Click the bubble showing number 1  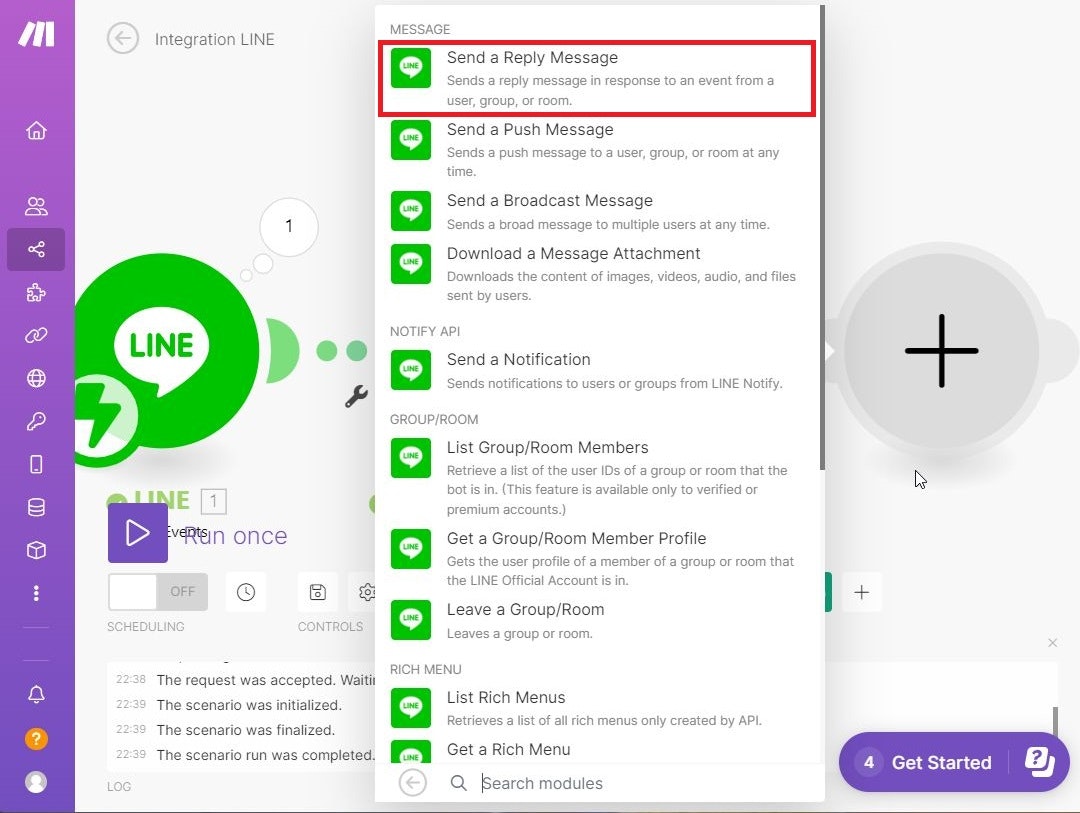289,226
